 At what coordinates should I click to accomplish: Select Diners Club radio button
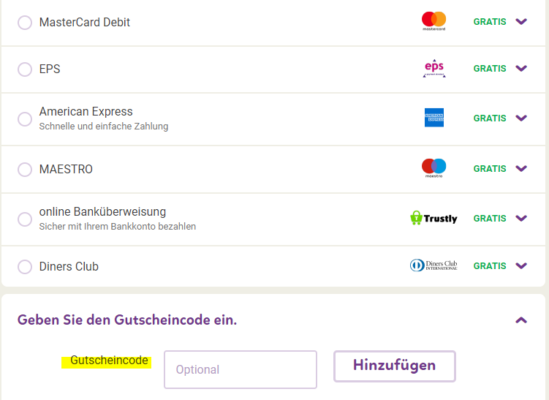[25, 267]
